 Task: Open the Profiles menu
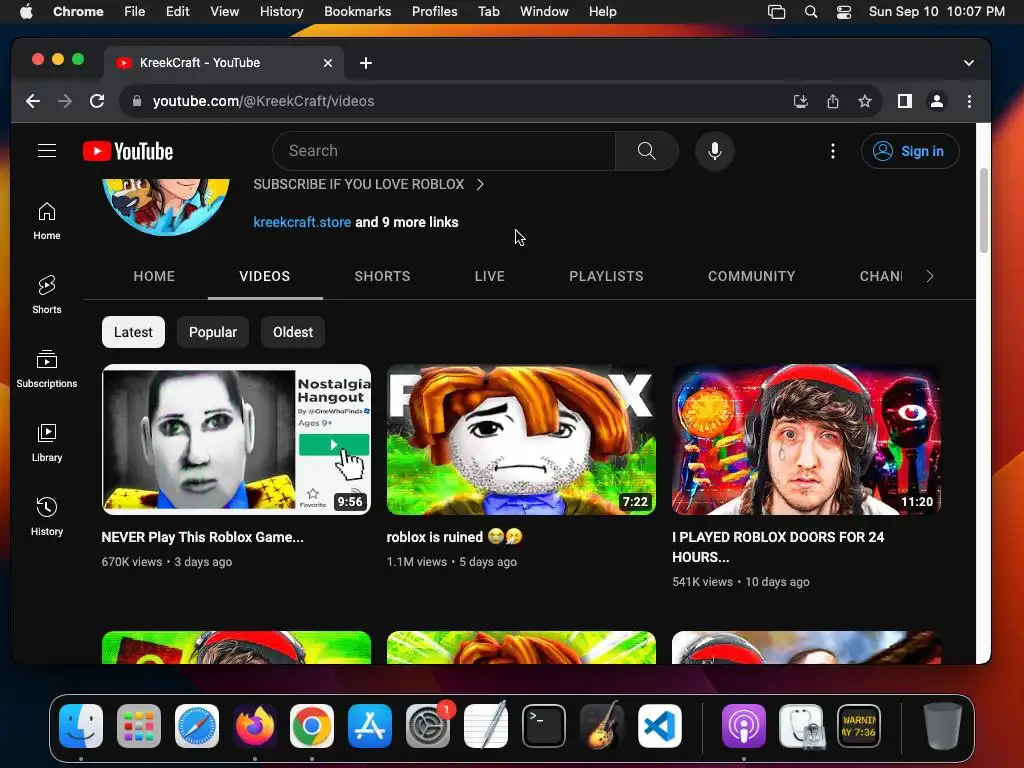(x=434, y=12)
